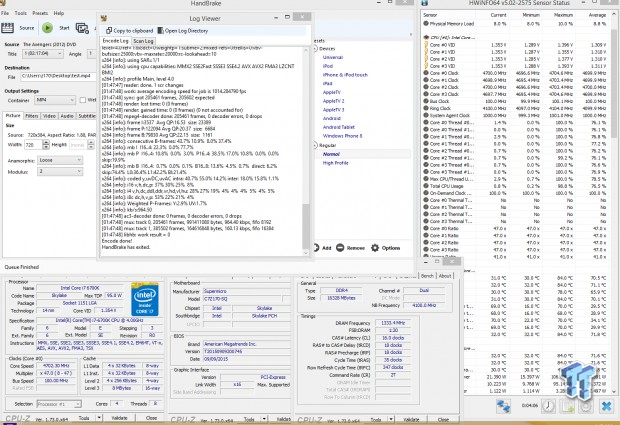Open the HandBrake Tools menu
Viewport: 620px width, 425px height.
21,13
